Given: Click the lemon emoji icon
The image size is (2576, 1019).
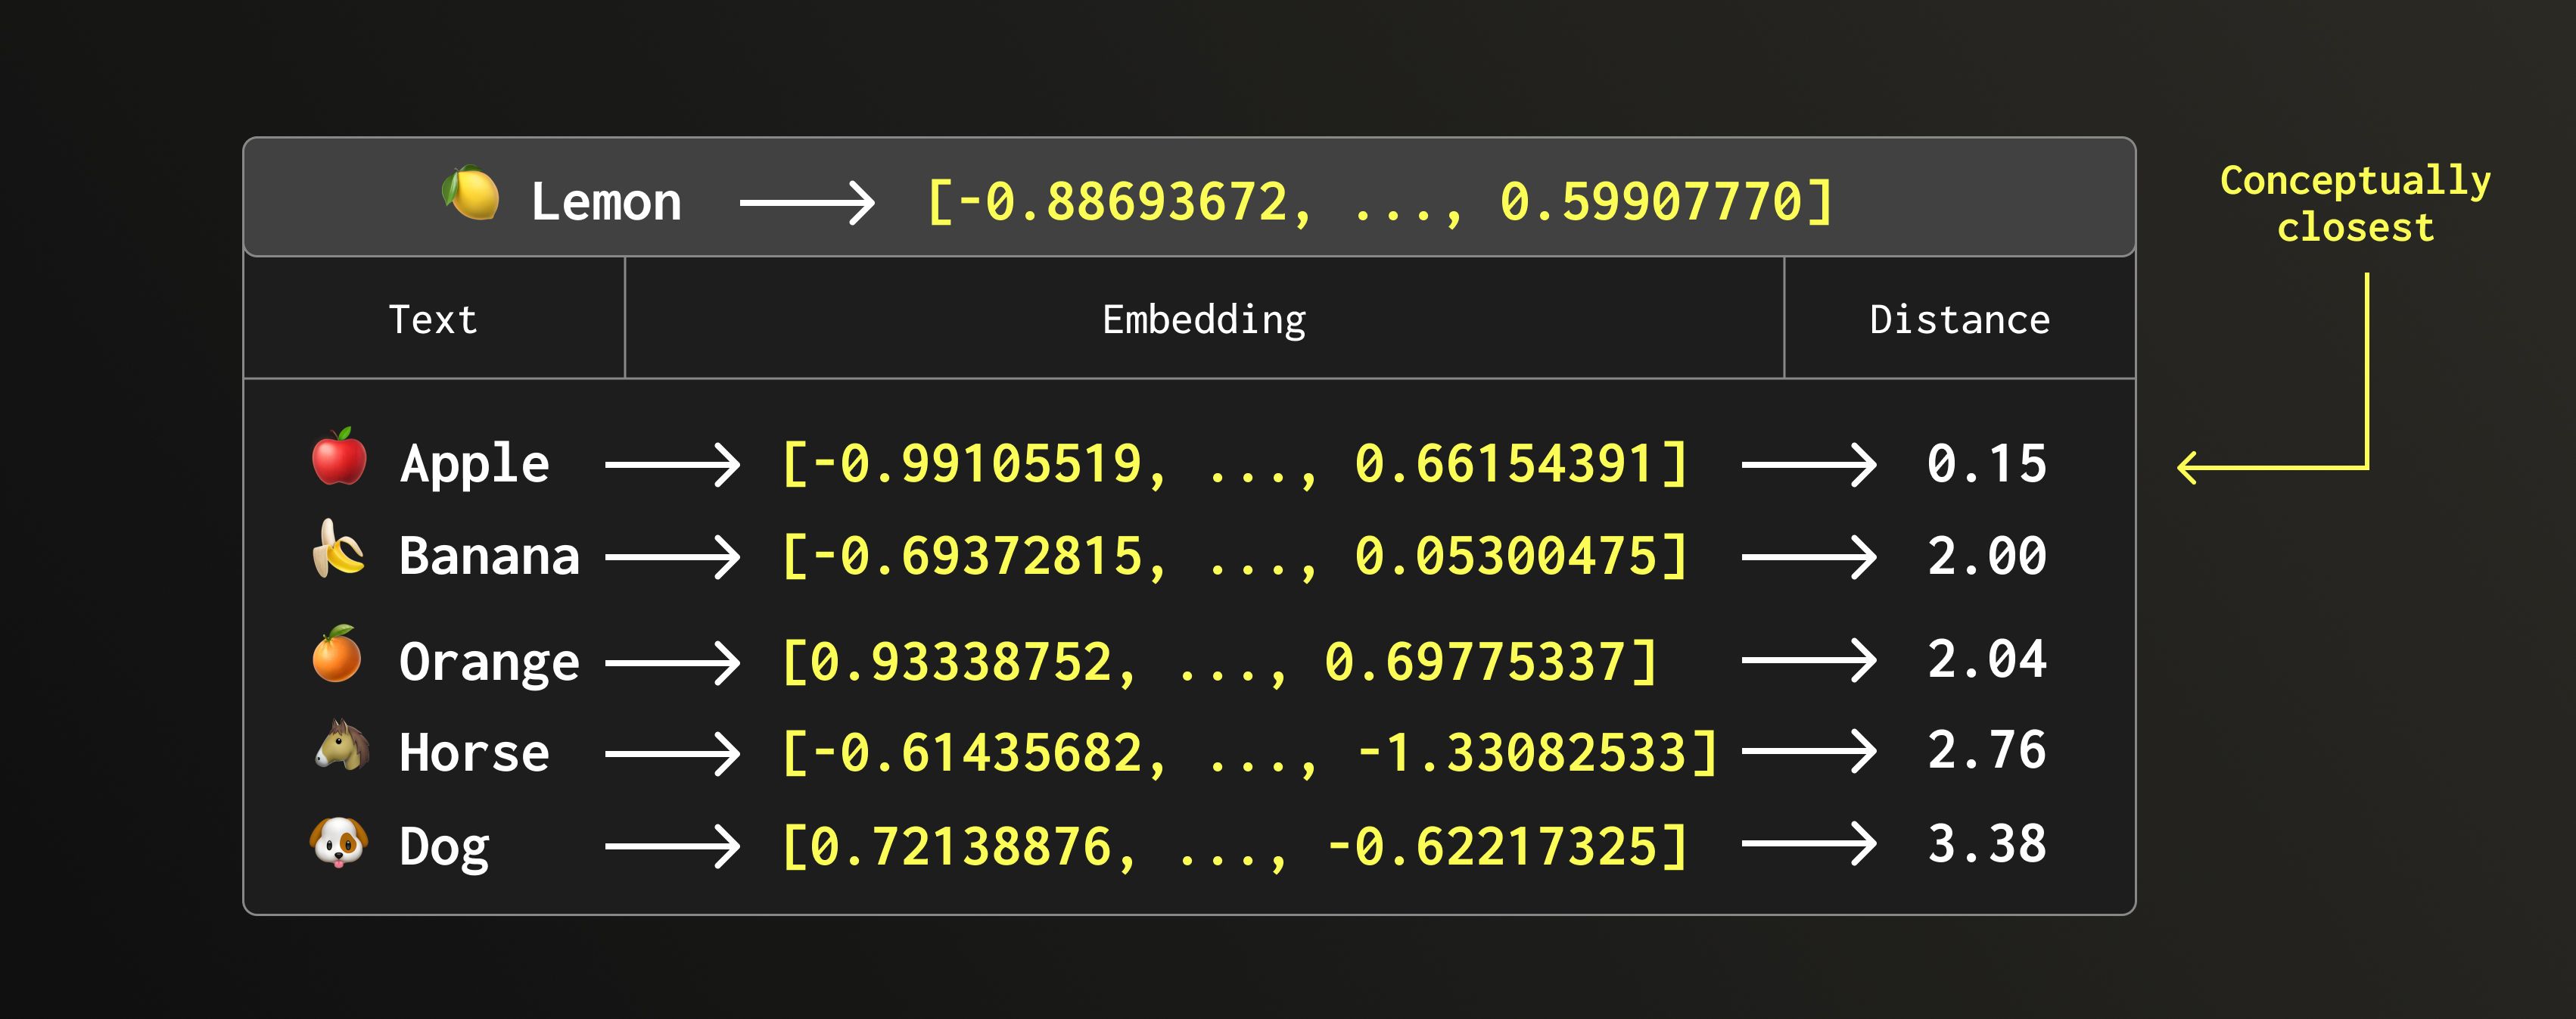Looking at the screenshot, I should click(x=470, y=198).
